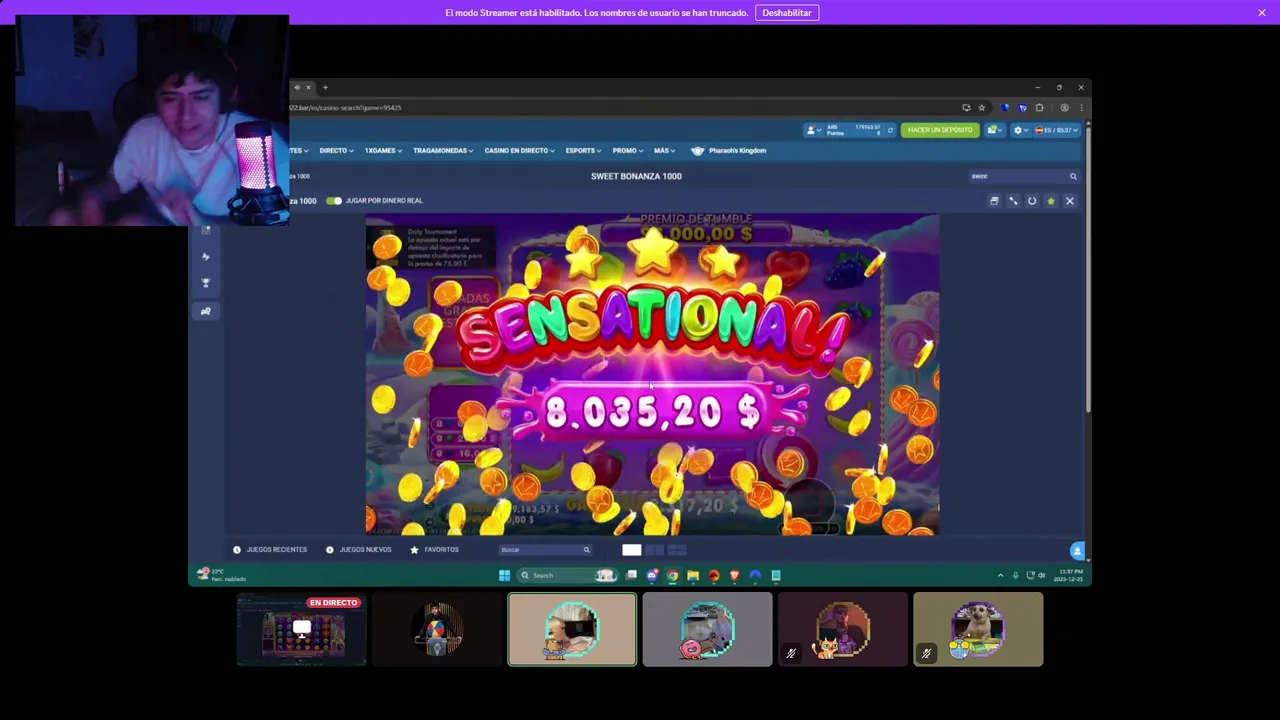Select the grey tile with pink donut badge
This screenshot has width=1280, height=720.
pos(707,630)
